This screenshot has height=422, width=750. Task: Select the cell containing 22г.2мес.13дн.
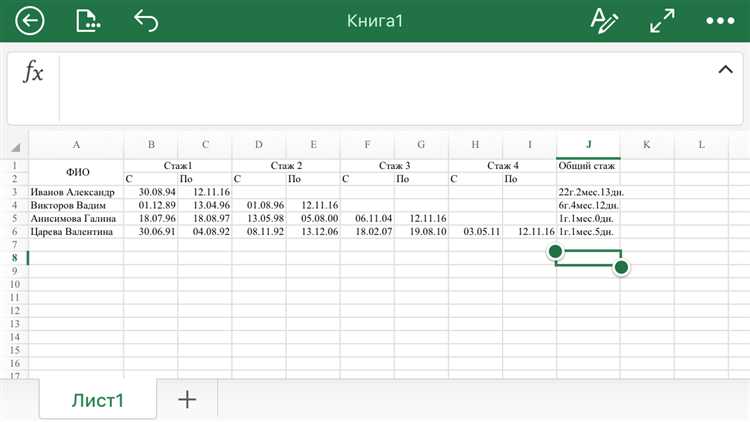tap(588, 192)
